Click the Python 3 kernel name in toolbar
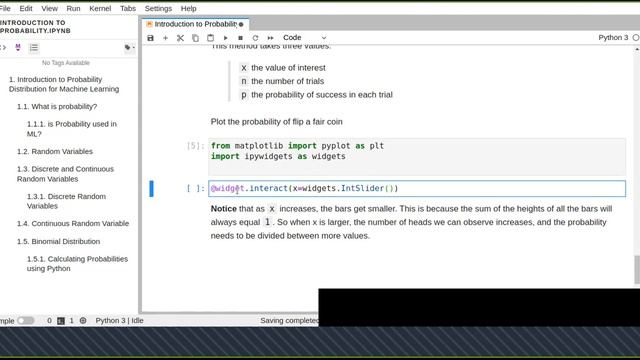Image resolution: width=640 pixels, height=360 pixels. click(x=613, y=38)
